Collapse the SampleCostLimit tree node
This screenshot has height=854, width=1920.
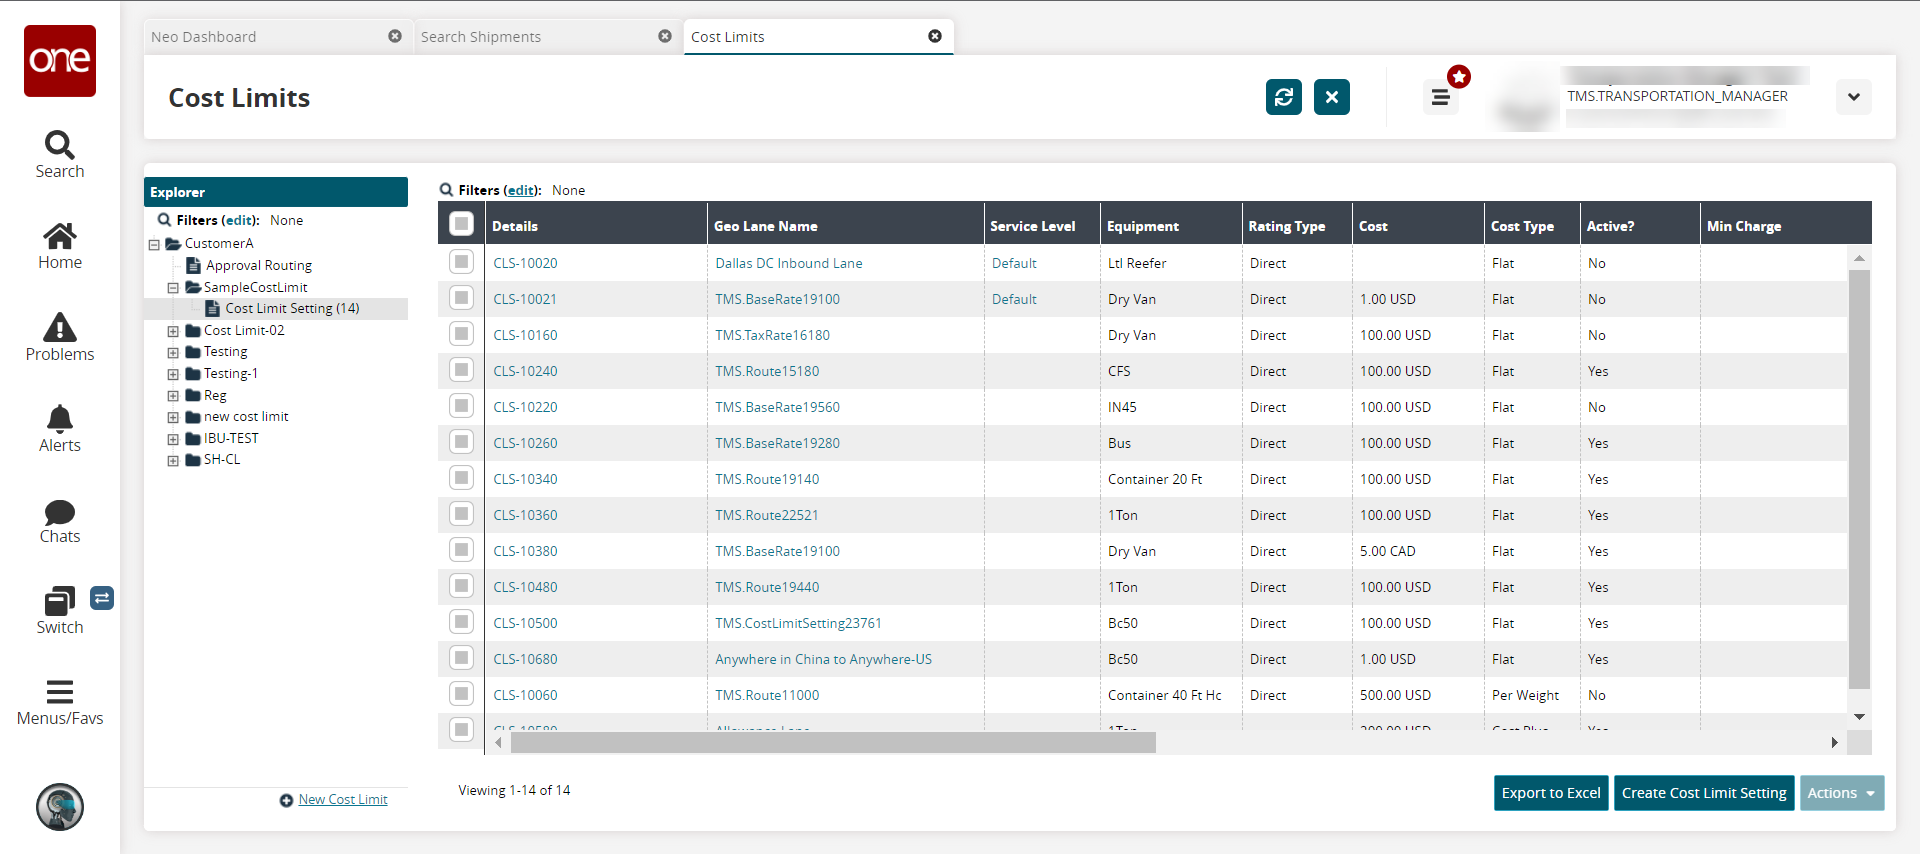tap(173, 288)
